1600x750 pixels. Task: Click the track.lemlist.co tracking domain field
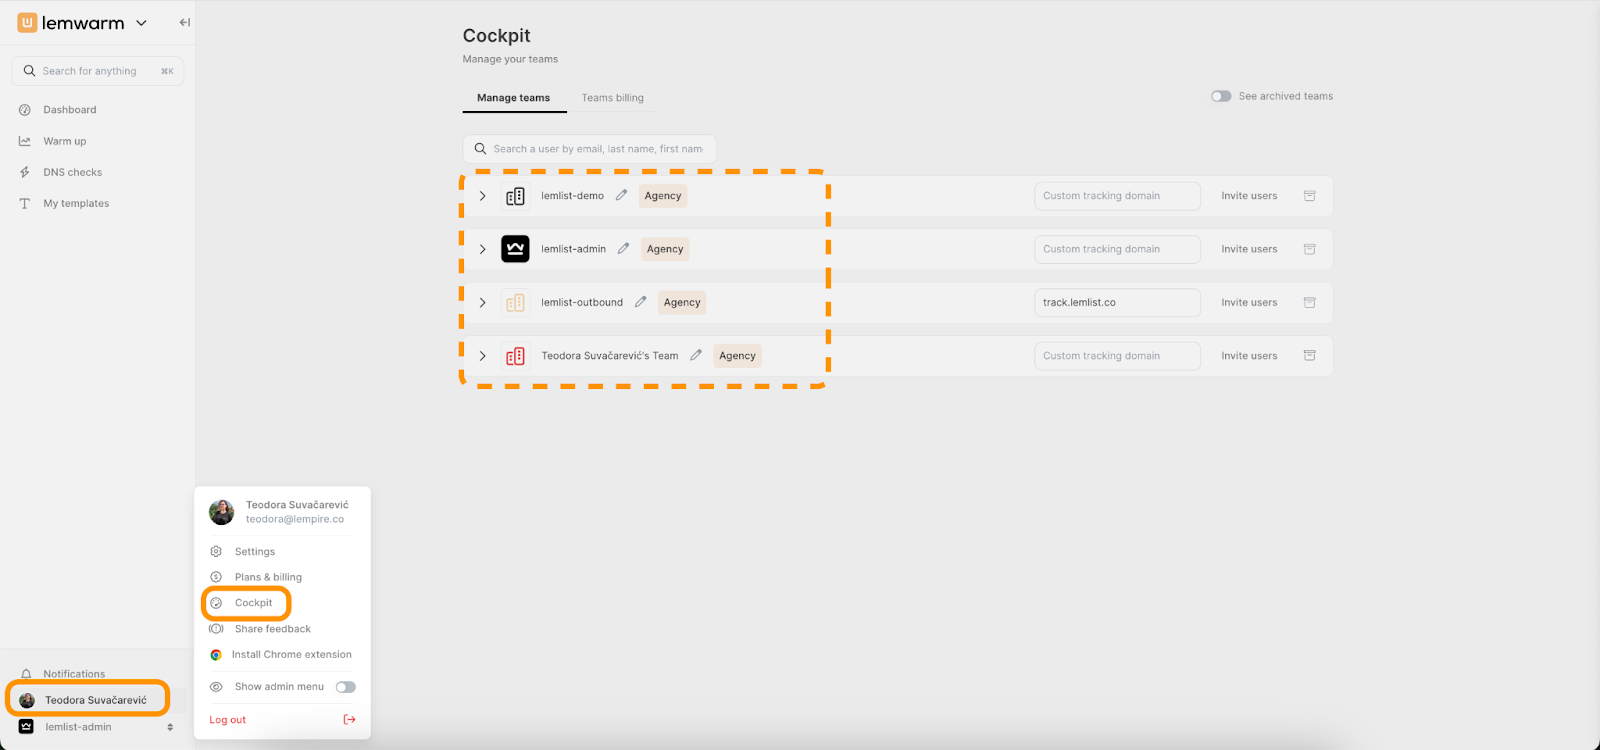click(1116, 302)
